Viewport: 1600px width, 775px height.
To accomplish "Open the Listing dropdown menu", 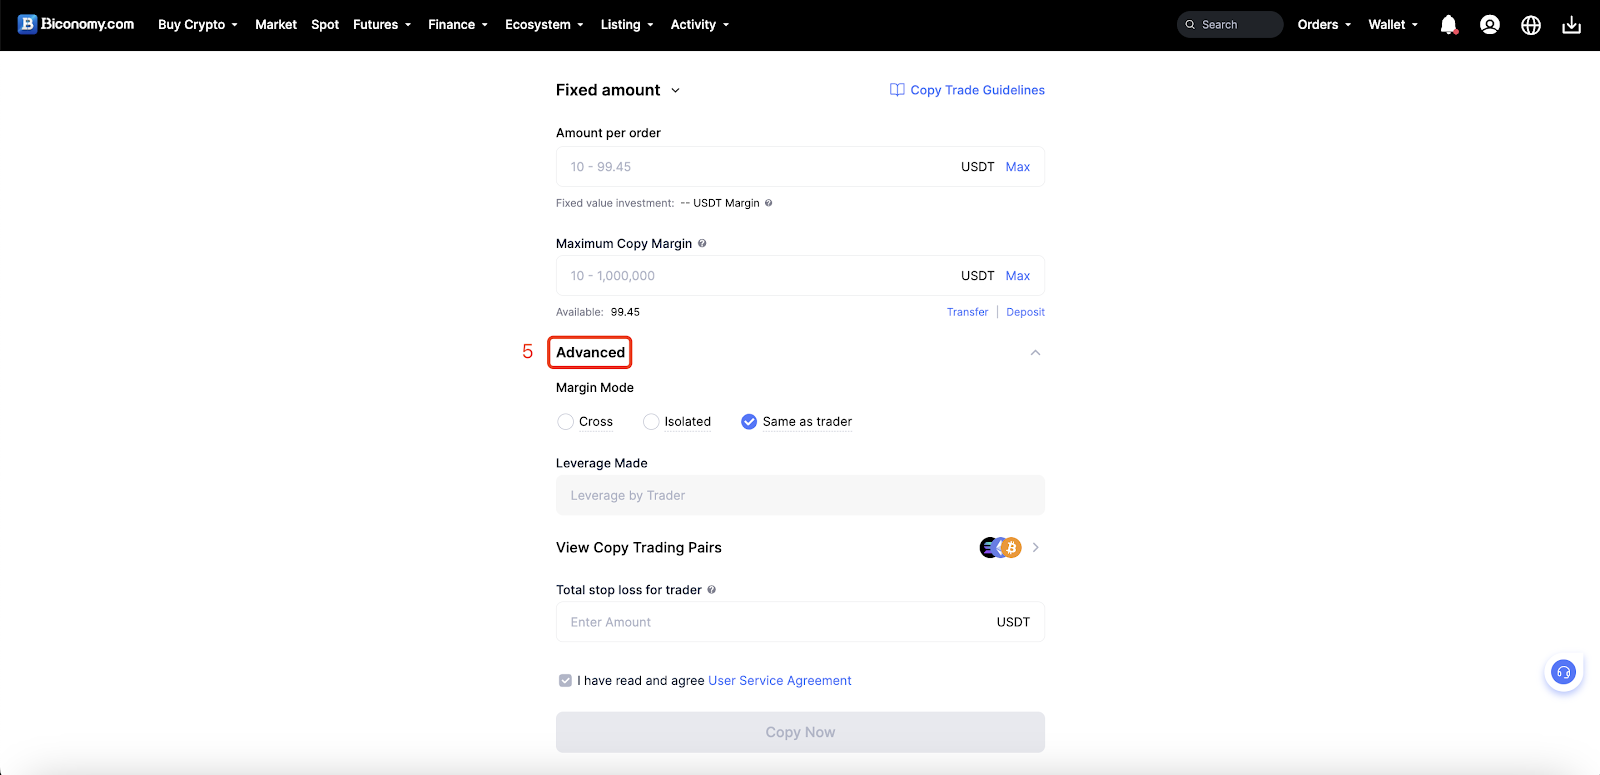I will point(627,25).
